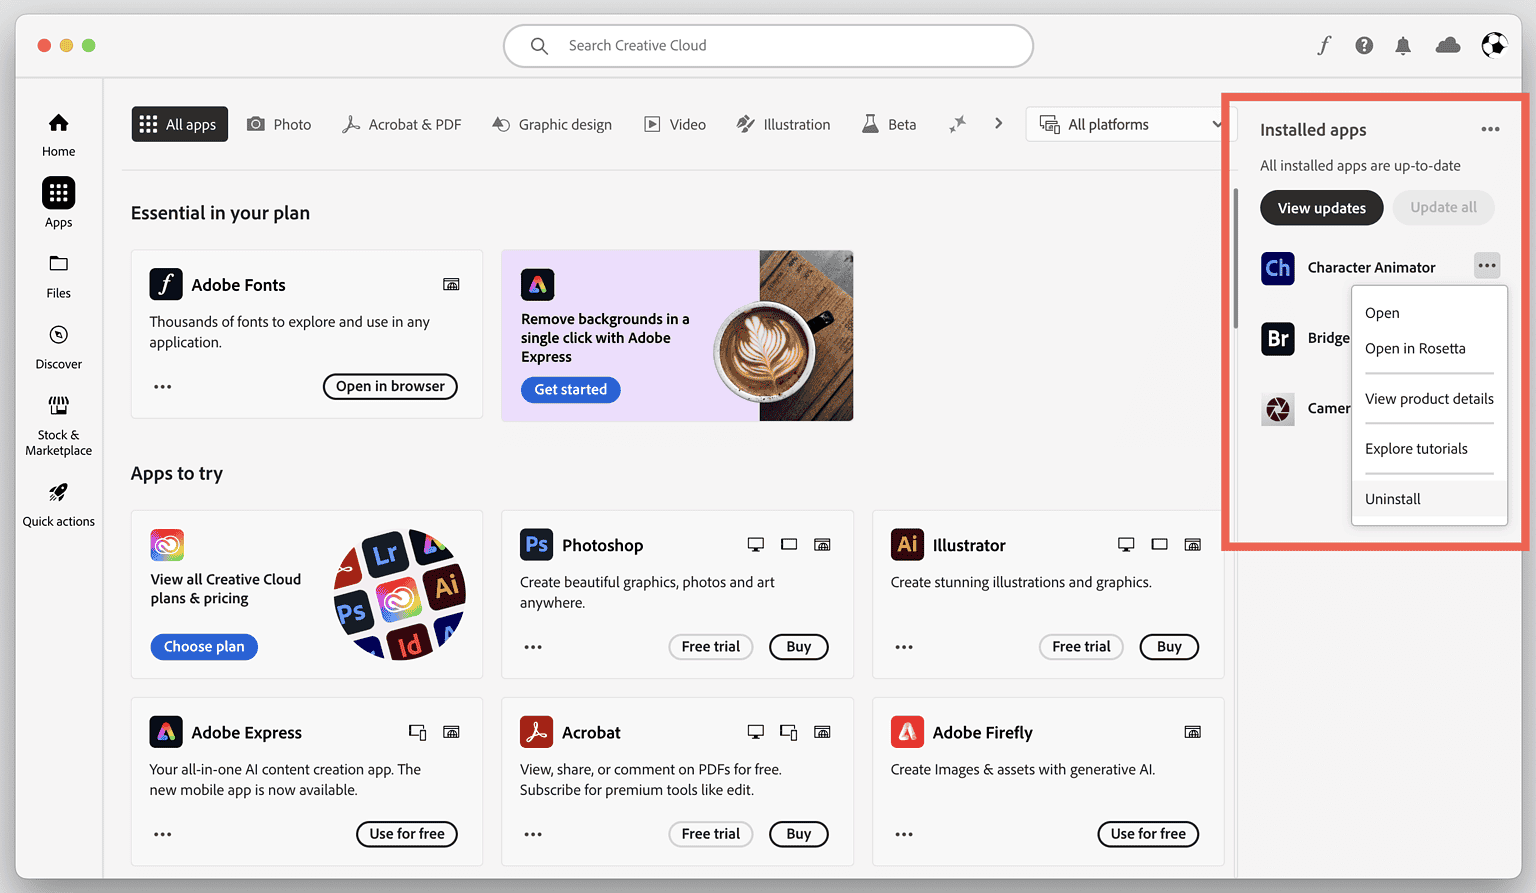Screen dimensions: 1536x893
Task: Open Quick actions in the sidebar
Action: pos(58,503)
